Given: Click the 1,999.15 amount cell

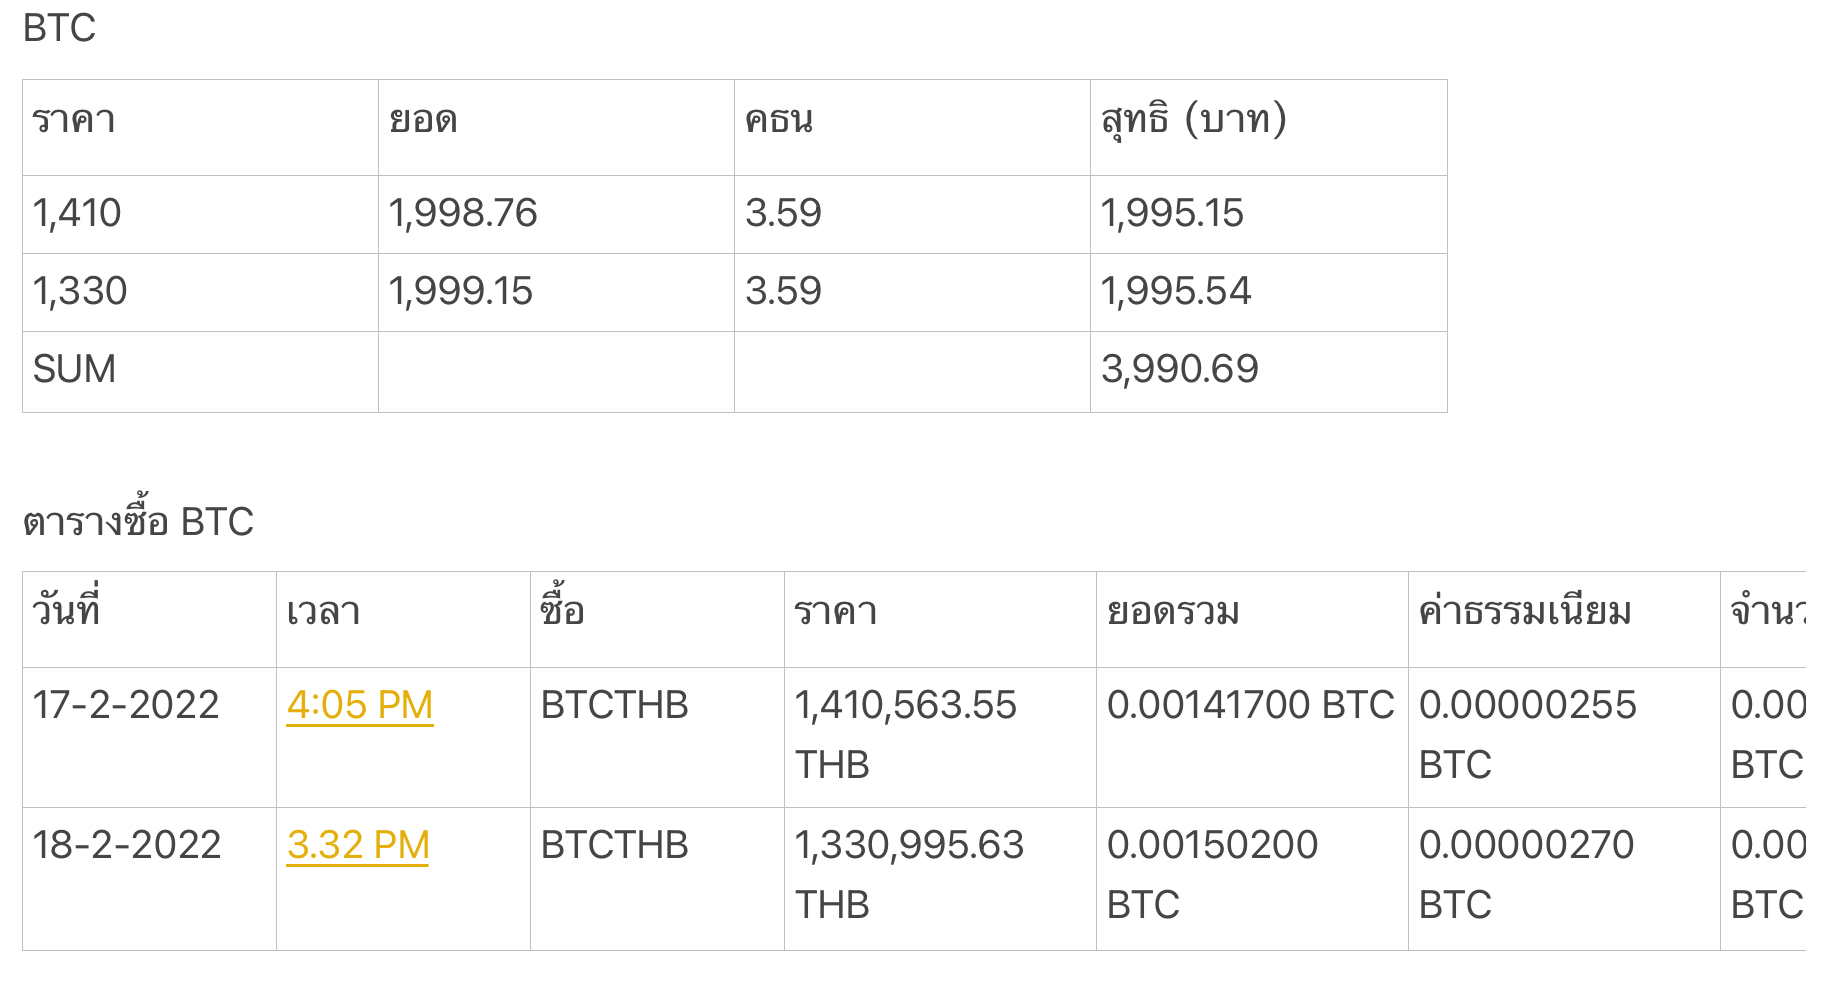Looking at the screenshot, I should tap(556, 292).
